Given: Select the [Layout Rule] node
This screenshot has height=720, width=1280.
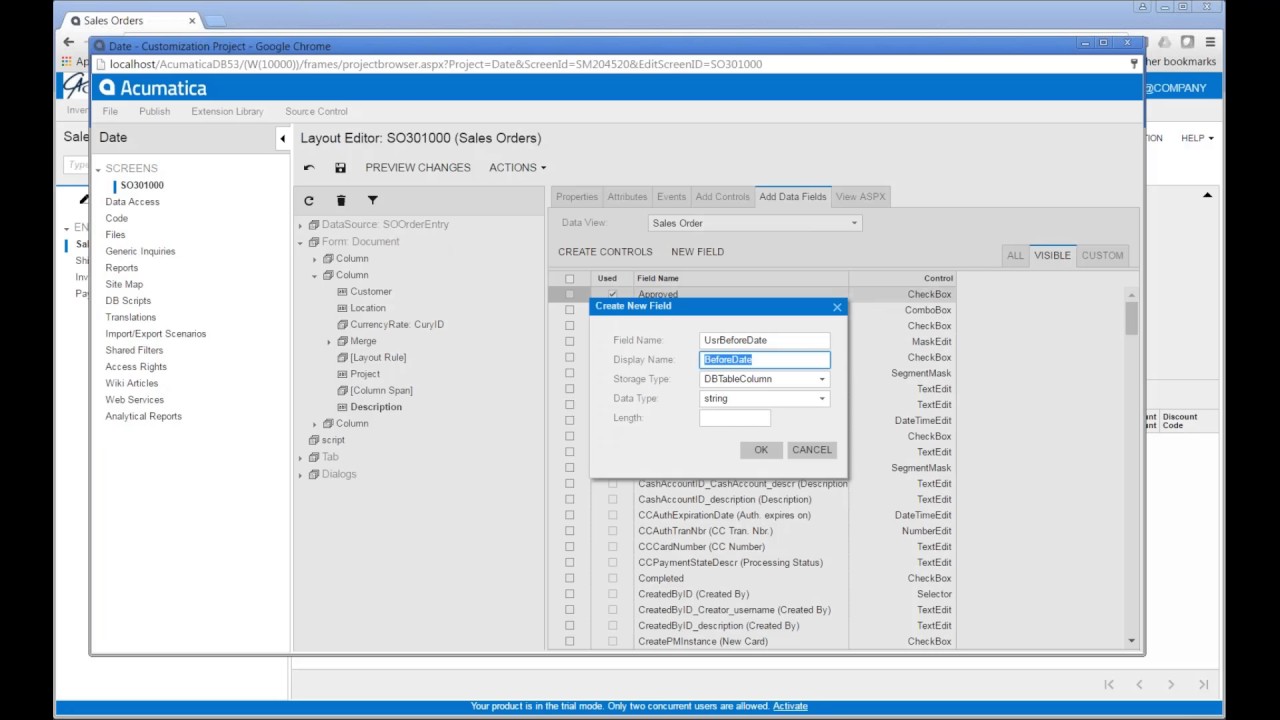Looking at the screenshot, I should pyautogui.click(x=378, y=357).
